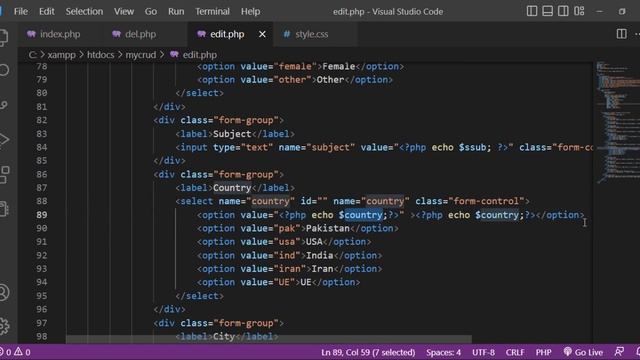Select the edit.php tab
This screenshot has height=360, width=640.
[x=227, y=34]
